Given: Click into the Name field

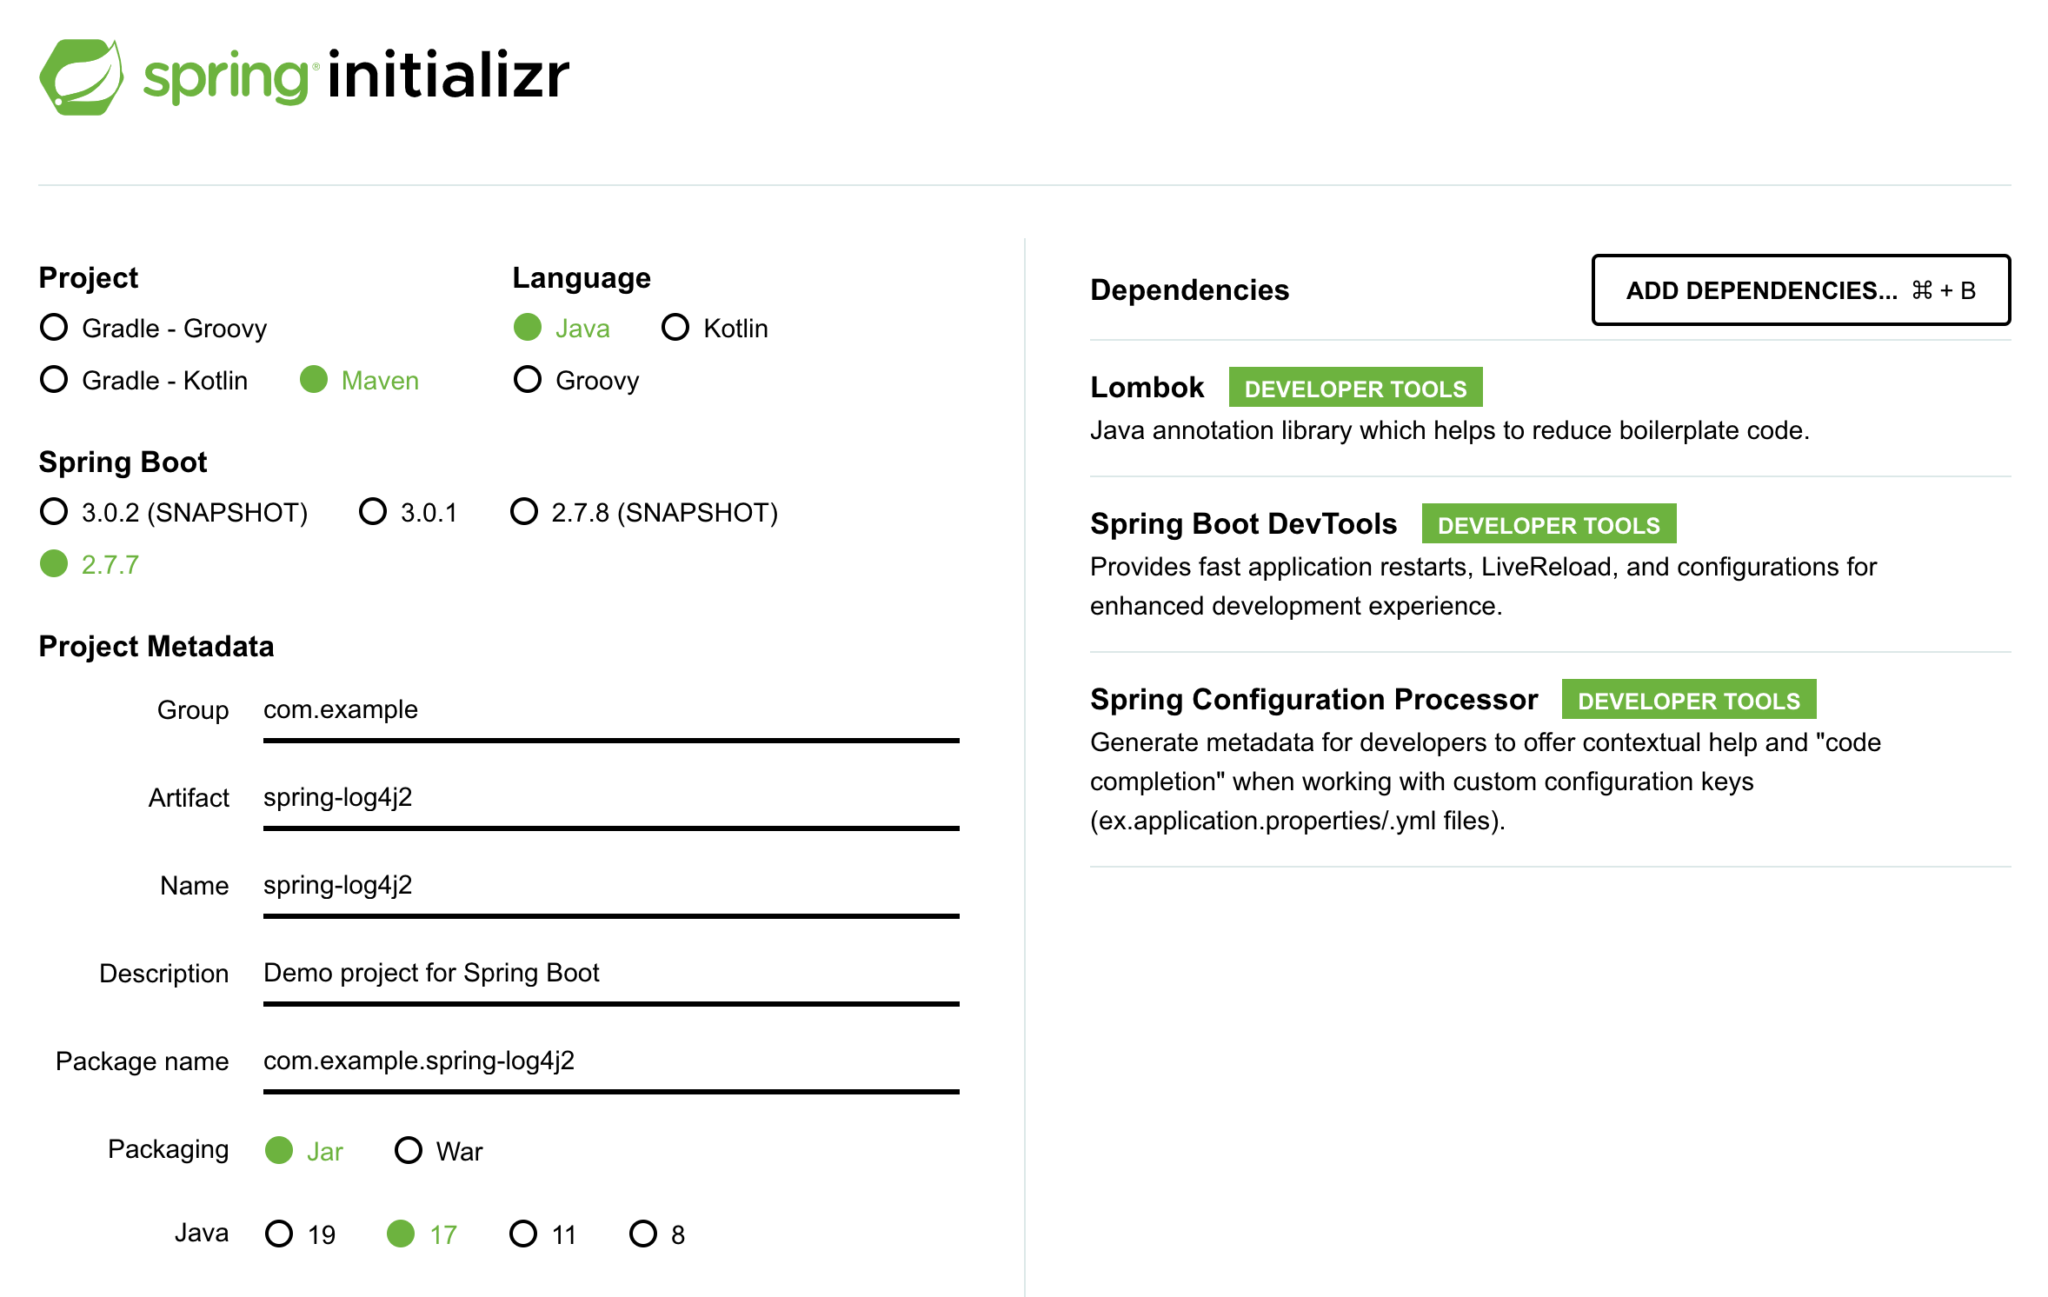Looking at the screenshot, I should [610, 886].
